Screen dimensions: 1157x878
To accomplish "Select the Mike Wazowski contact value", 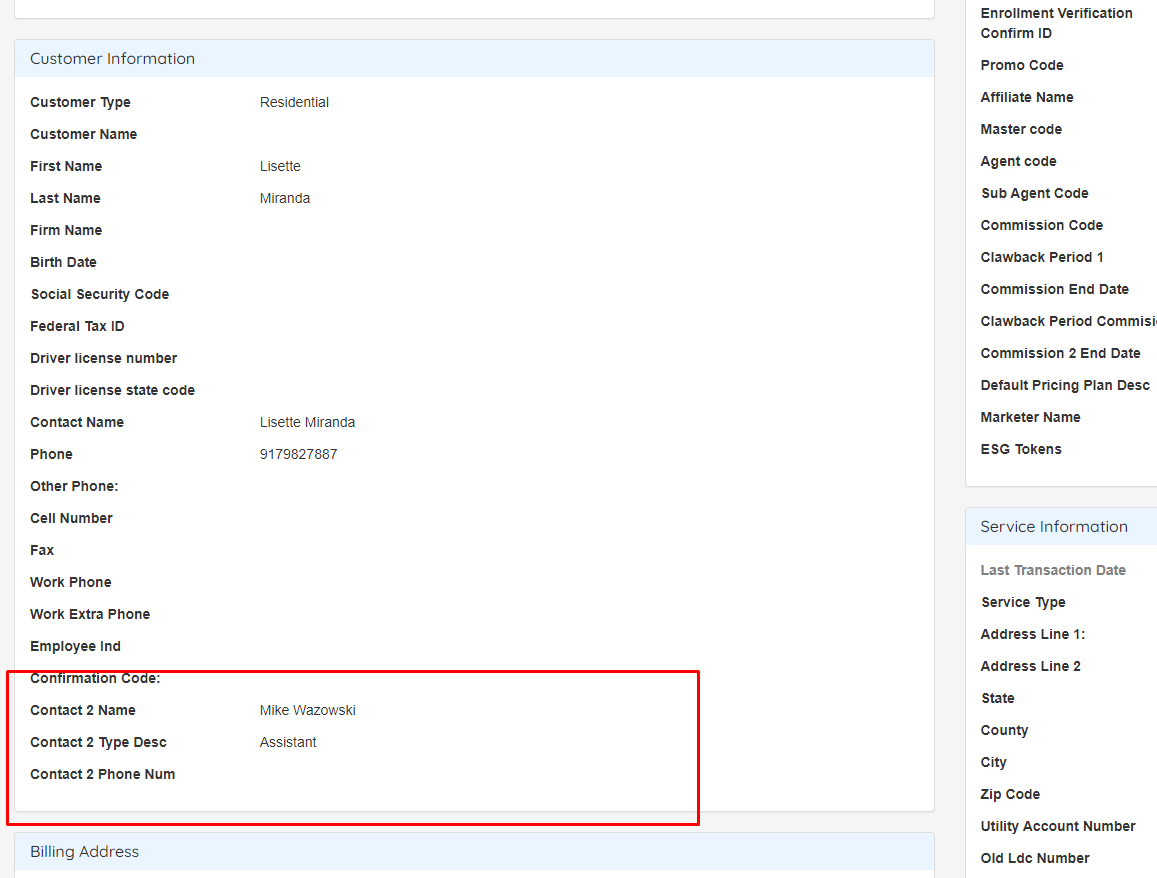I will point(307,711).
